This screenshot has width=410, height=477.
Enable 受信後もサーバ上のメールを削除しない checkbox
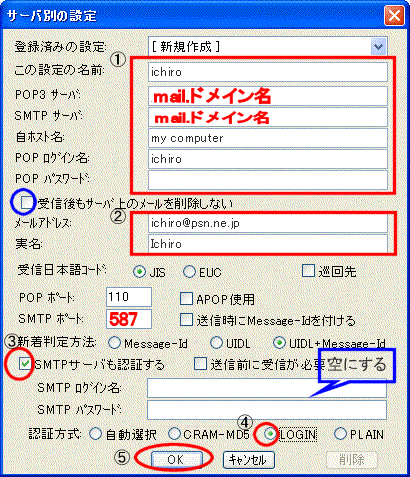(x=27, y=203)
